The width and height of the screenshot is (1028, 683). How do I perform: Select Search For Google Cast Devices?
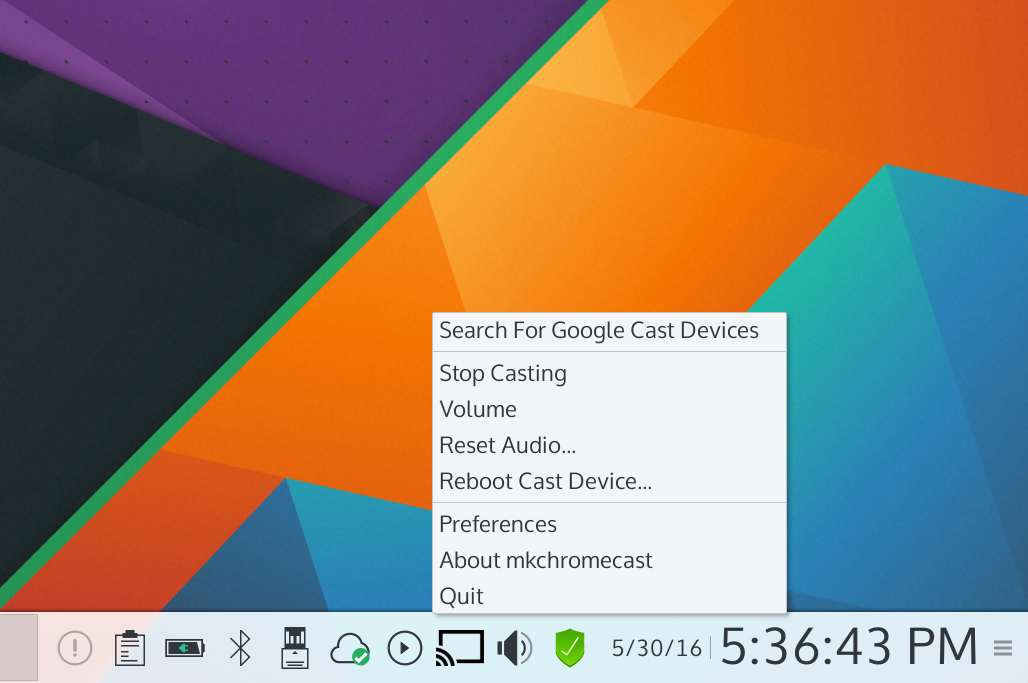598,331
